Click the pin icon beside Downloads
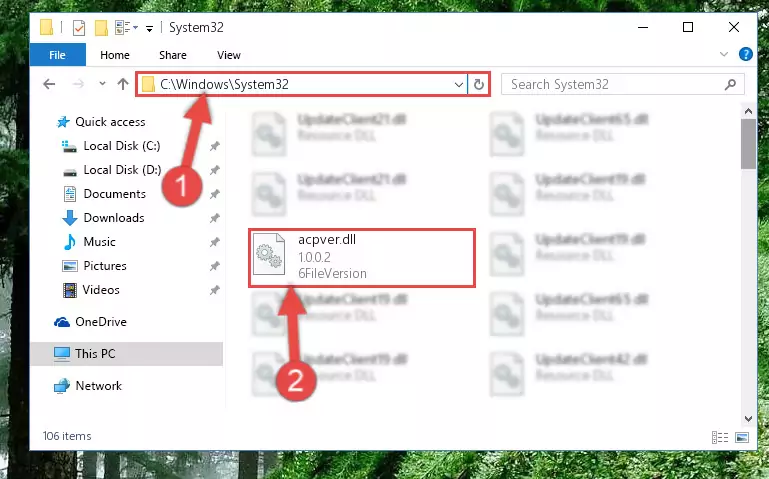Viewport: 769px width, 479px height. point(214,218)
